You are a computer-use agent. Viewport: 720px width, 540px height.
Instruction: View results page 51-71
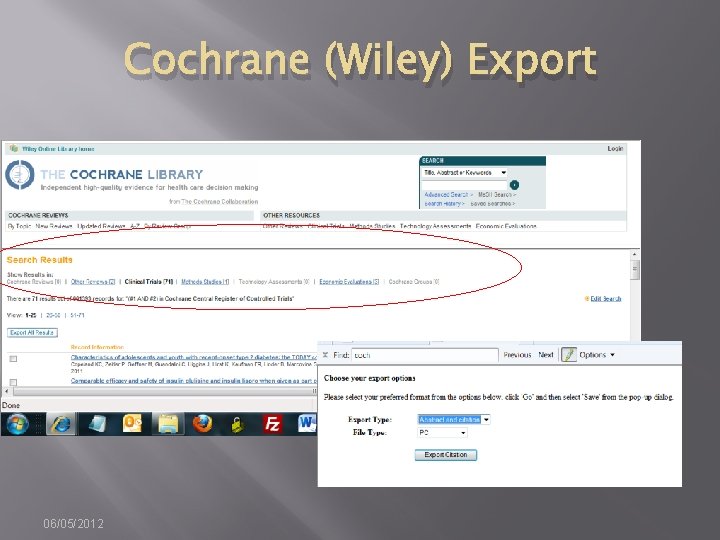[x=77, y=315]
